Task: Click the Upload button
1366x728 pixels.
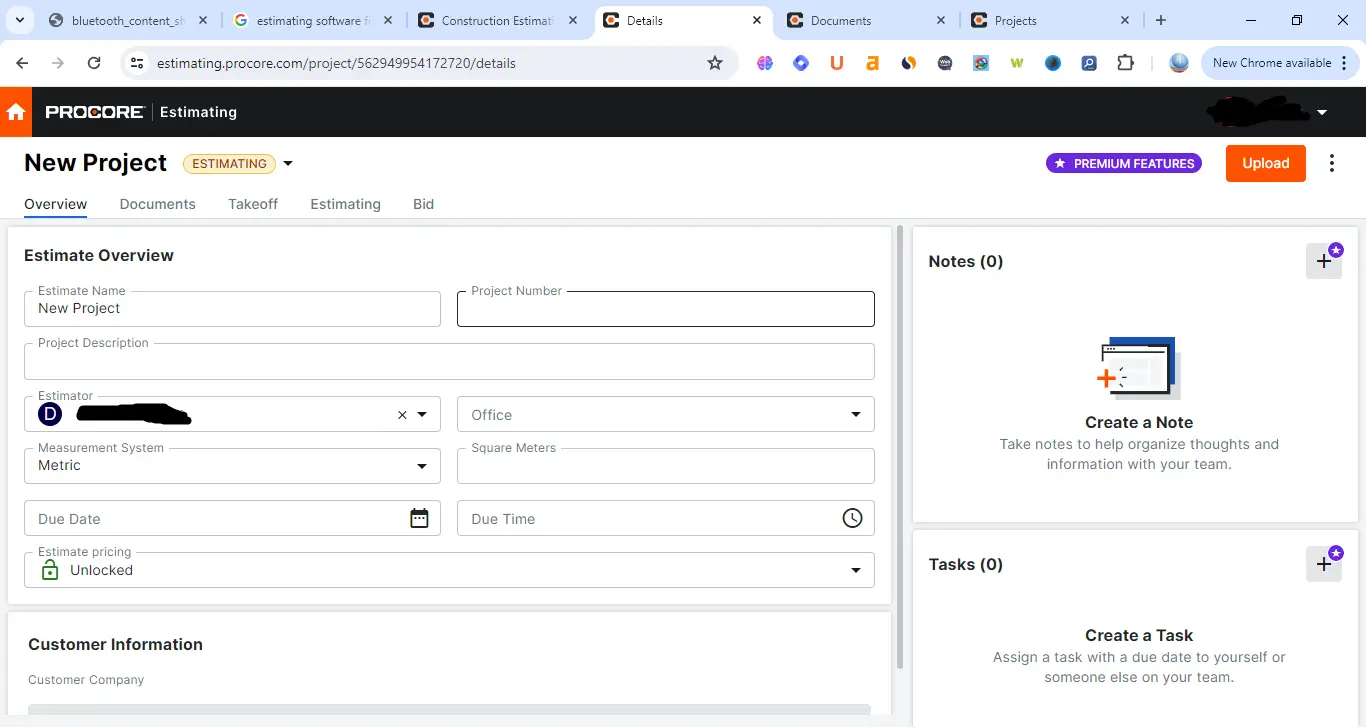Action: pos(1265,163)
